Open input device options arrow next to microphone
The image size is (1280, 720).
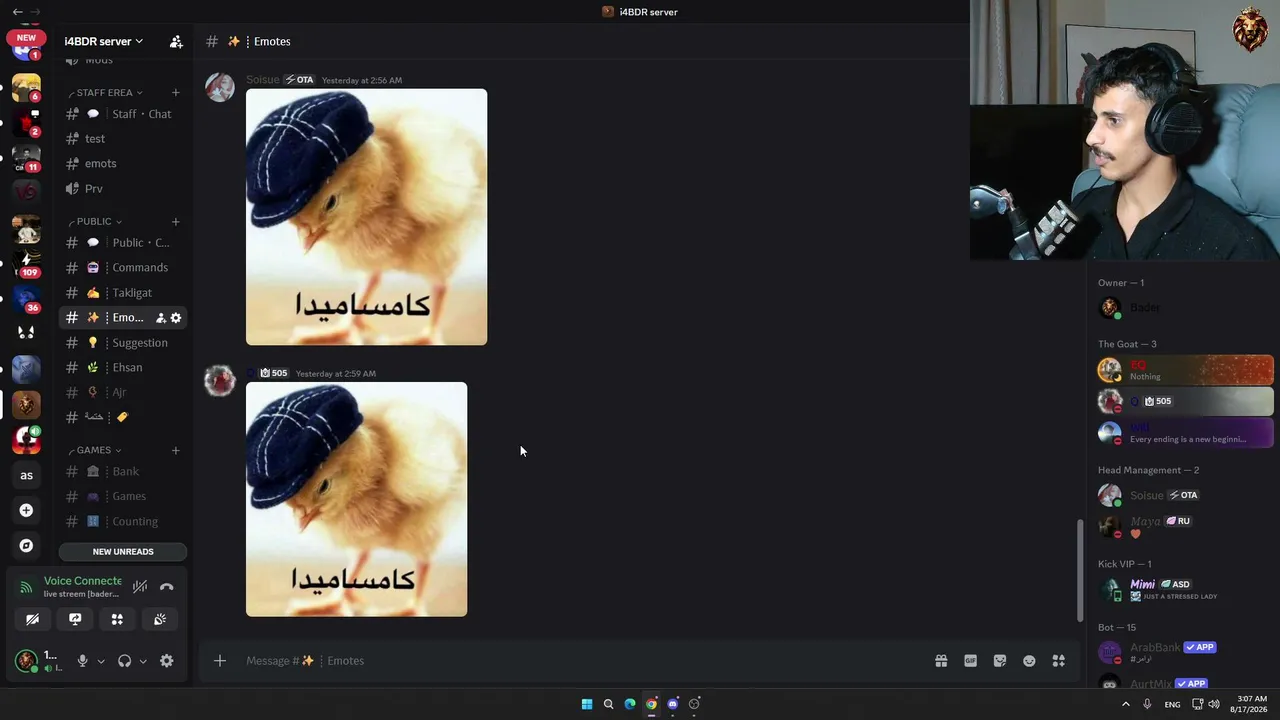click(101, 661)
